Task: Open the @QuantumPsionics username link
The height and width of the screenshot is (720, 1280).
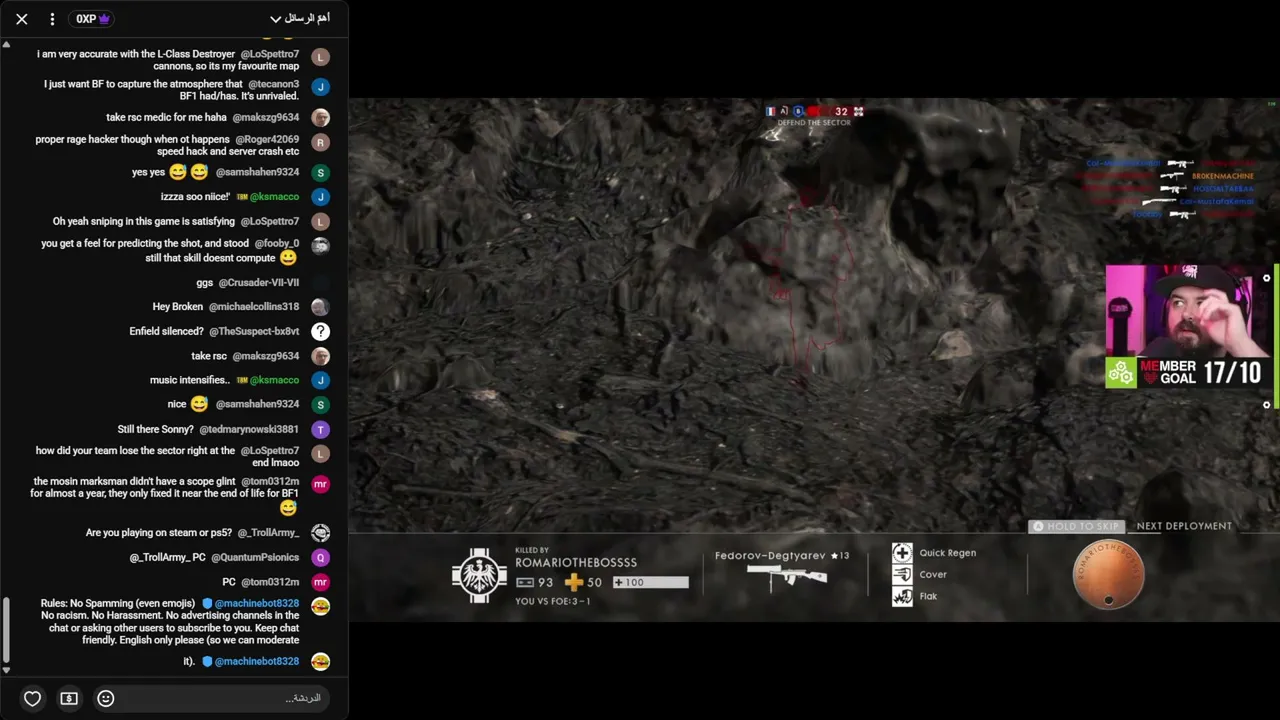Action: coord(255,557)
